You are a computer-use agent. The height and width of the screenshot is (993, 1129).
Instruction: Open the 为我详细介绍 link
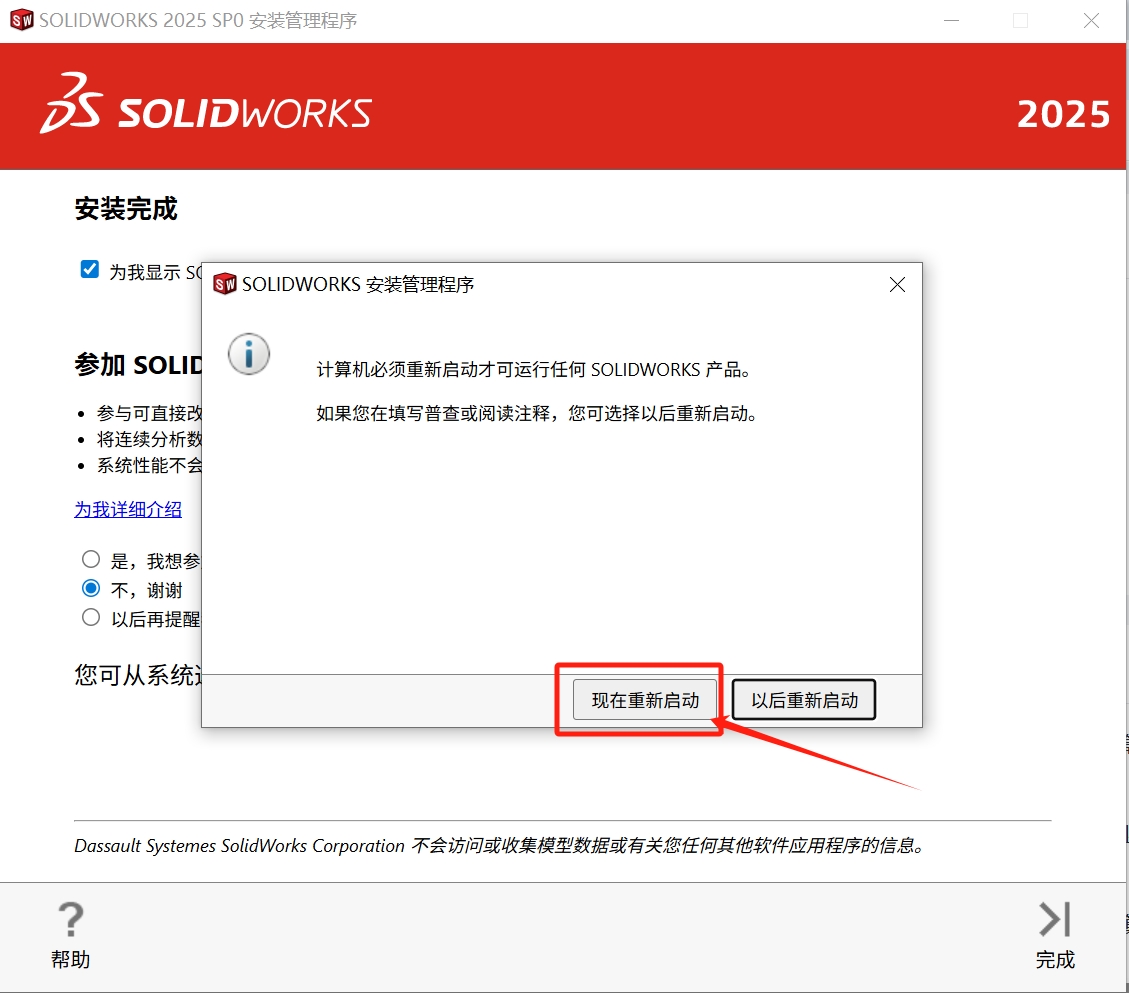coord(128,510)
